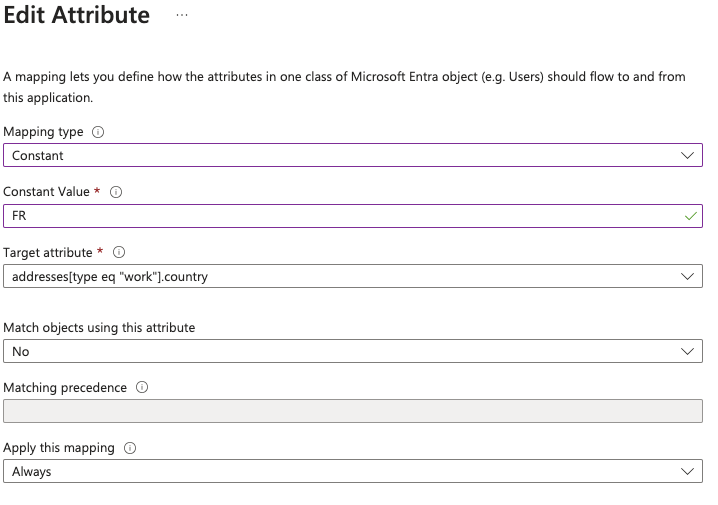Expand the chevron on the No dropdown
The height and width of the screenshot is (505, 718).
click(x=687, y=351)
